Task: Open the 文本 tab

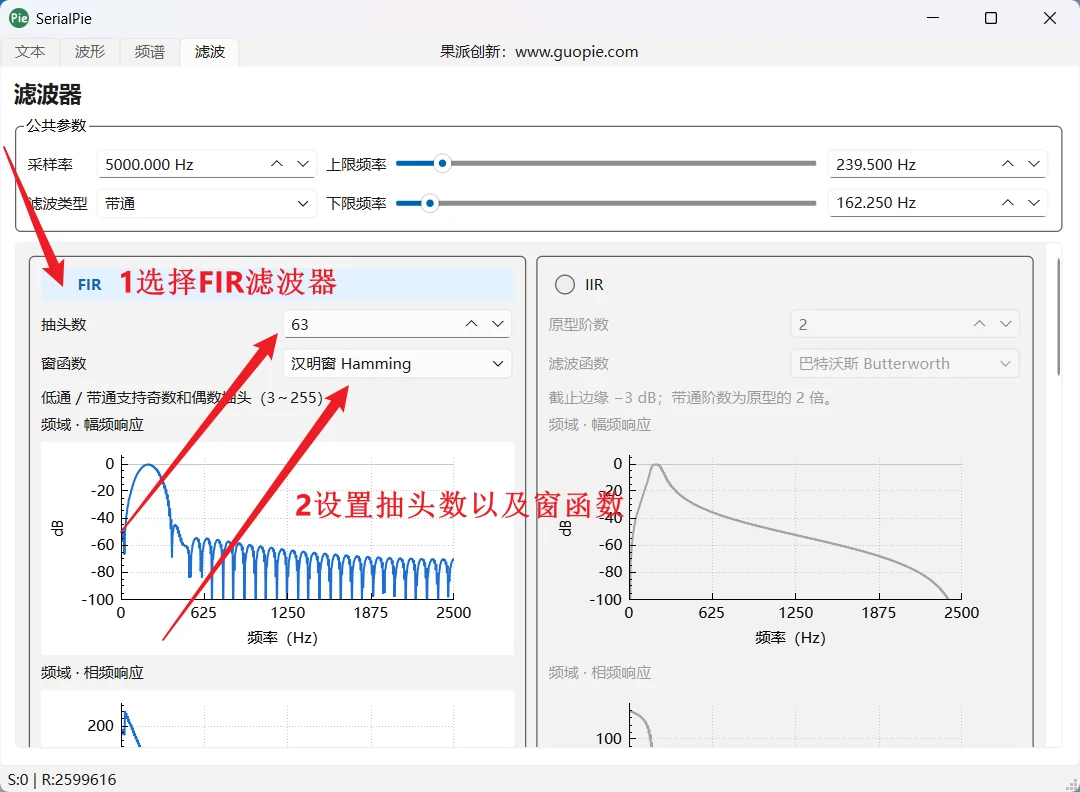Action: tap(30, 52)
